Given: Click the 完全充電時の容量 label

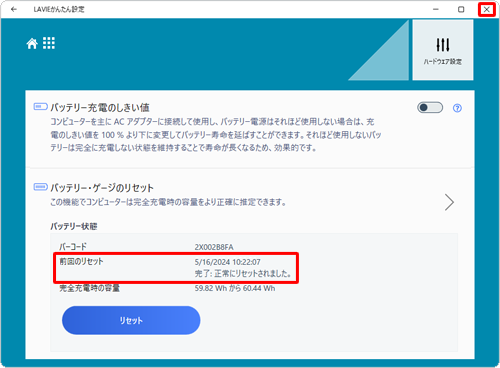Looking at the screenshot, I should pyautogui.click(x=89, y=288).
